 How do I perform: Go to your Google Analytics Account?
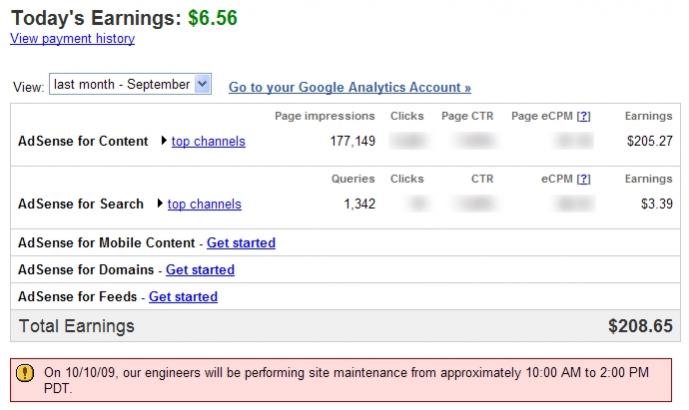pos(350,87)
